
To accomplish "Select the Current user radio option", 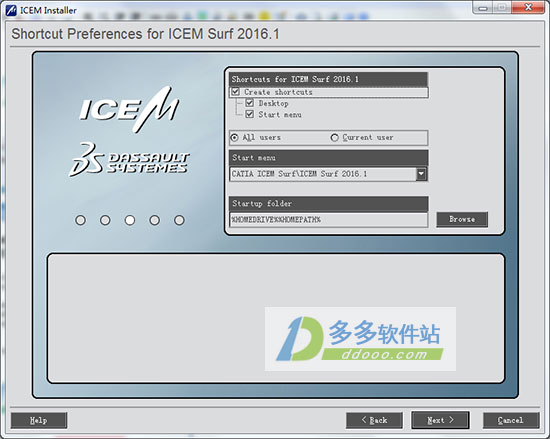I will [335, 138].
